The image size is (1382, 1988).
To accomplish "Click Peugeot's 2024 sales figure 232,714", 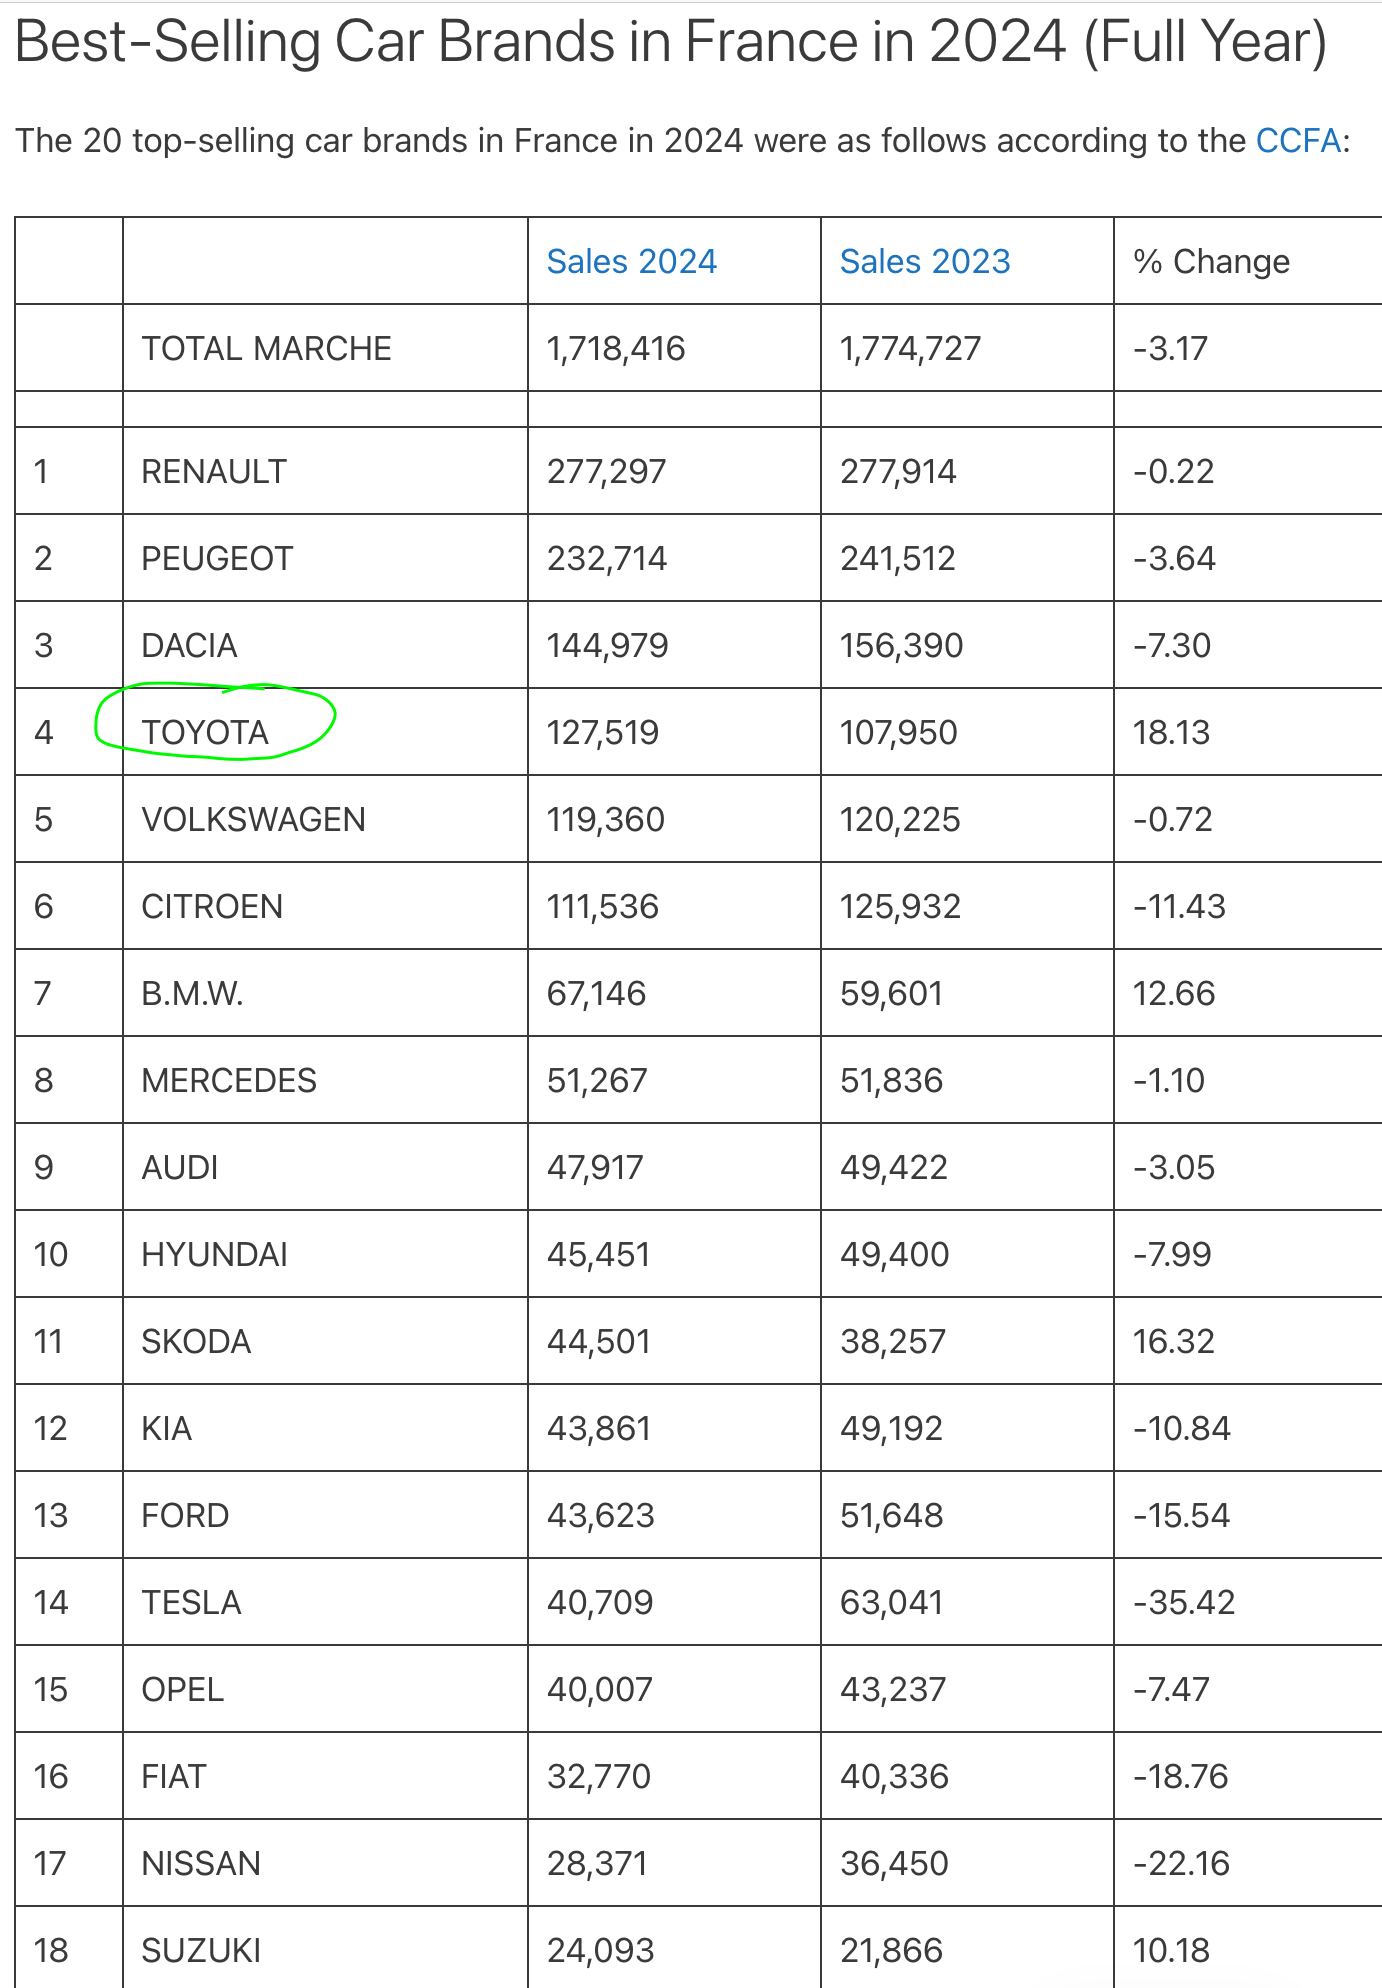I will [x=606, y=559].
